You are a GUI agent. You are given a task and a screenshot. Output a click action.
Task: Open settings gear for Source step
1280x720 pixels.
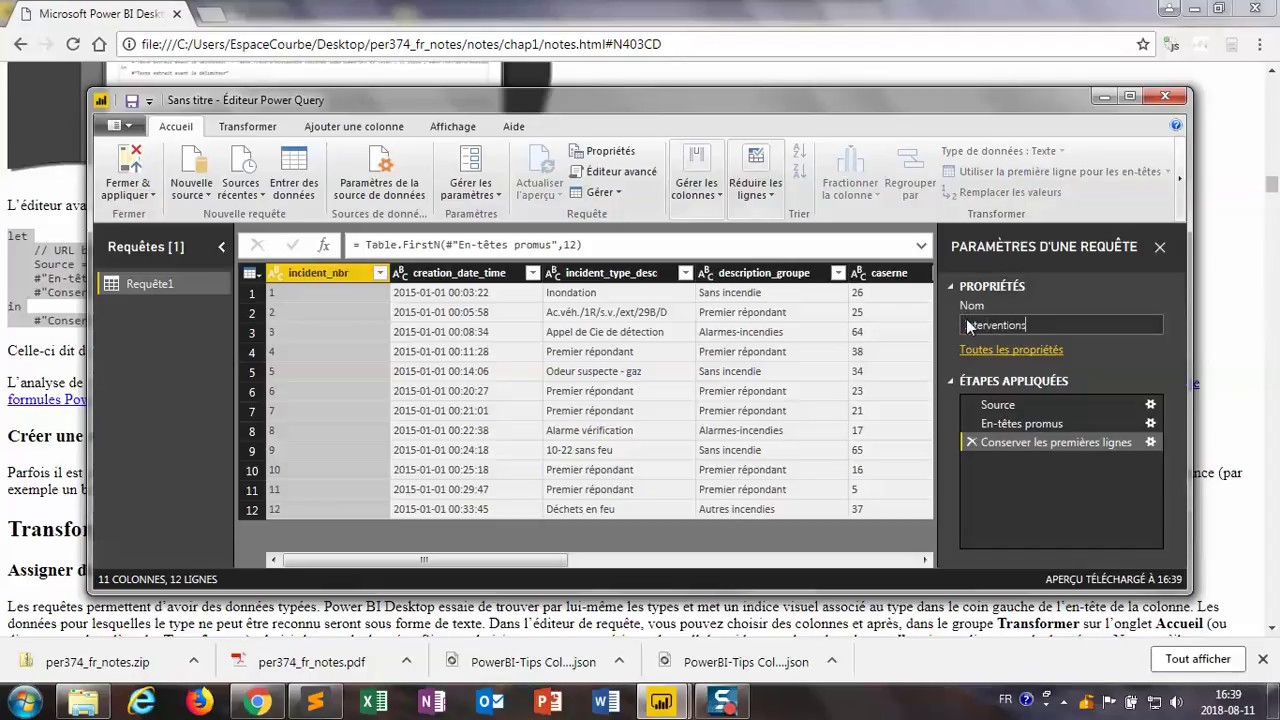click(1150, 405)
